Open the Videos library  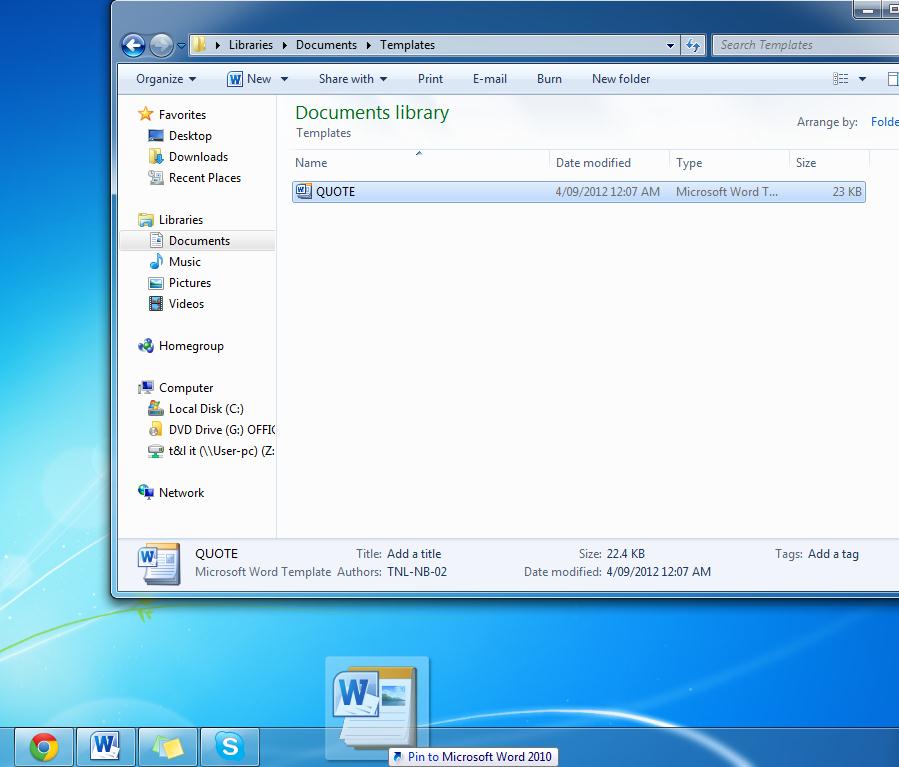pyautogui.click(x=186, y=304)
